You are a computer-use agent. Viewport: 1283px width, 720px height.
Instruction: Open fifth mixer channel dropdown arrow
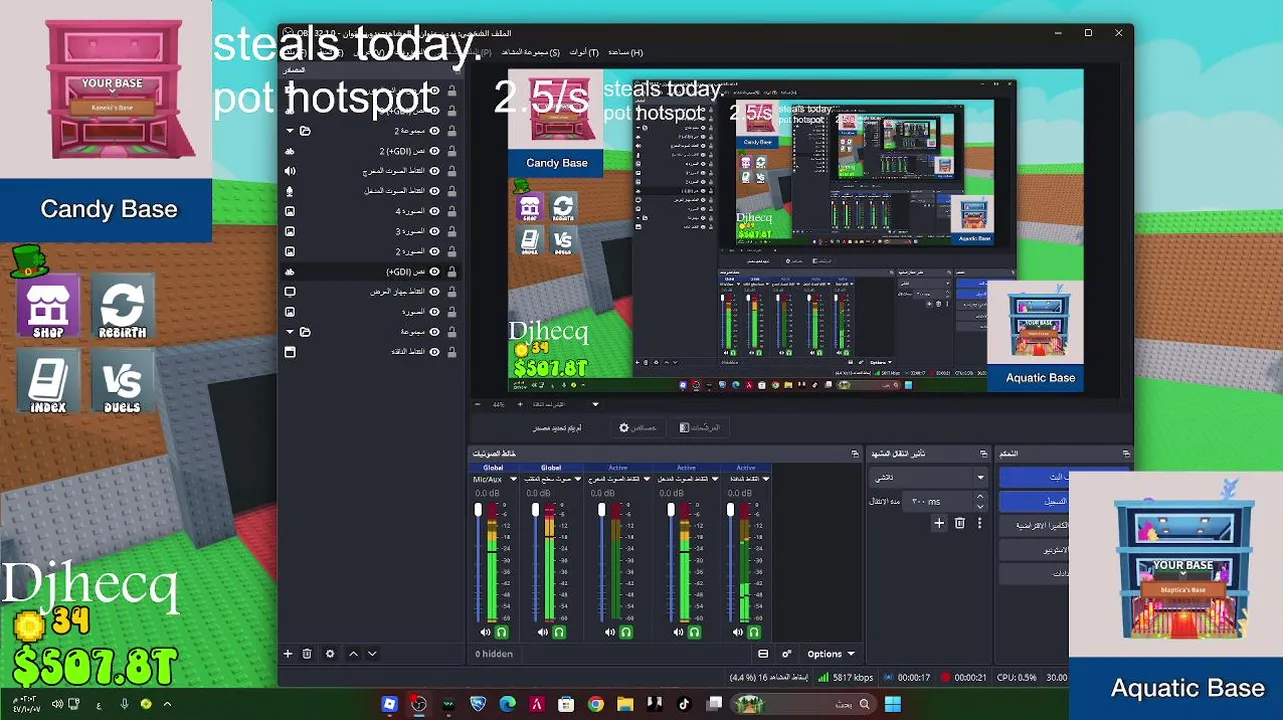(x=766, y=479)
